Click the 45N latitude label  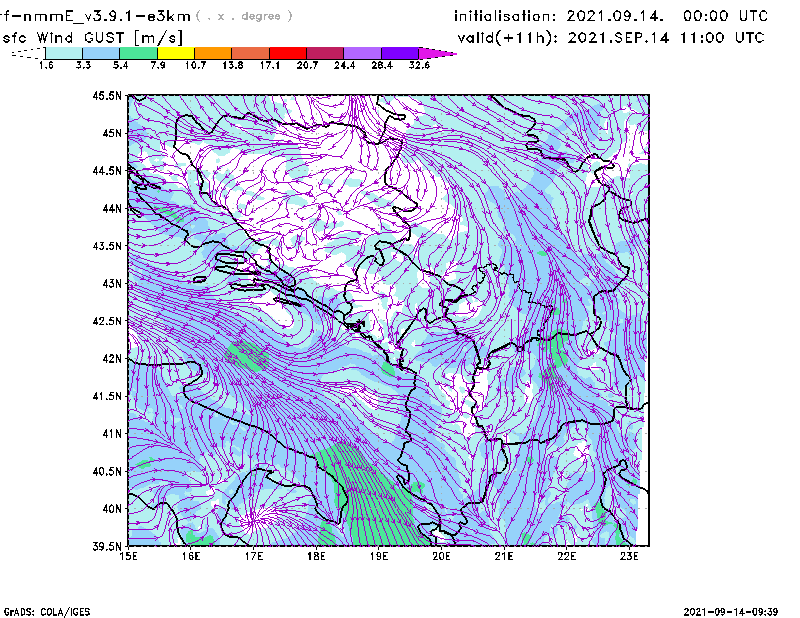click(x=112, y=133)
